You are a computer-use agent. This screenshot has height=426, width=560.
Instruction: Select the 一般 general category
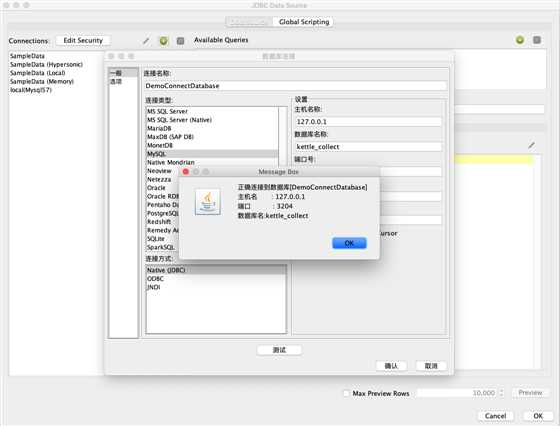pos(123,73)
